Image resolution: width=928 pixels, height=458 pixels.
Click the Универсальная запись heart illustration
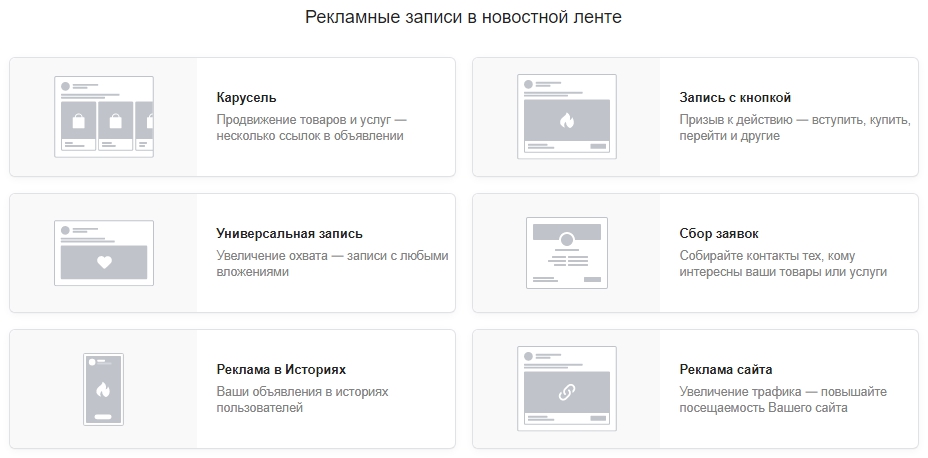104,253
